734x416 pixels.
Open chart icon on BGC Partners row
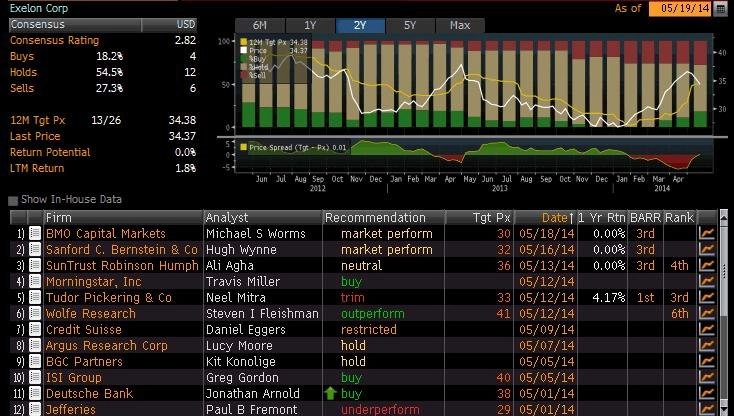point(707,361)
